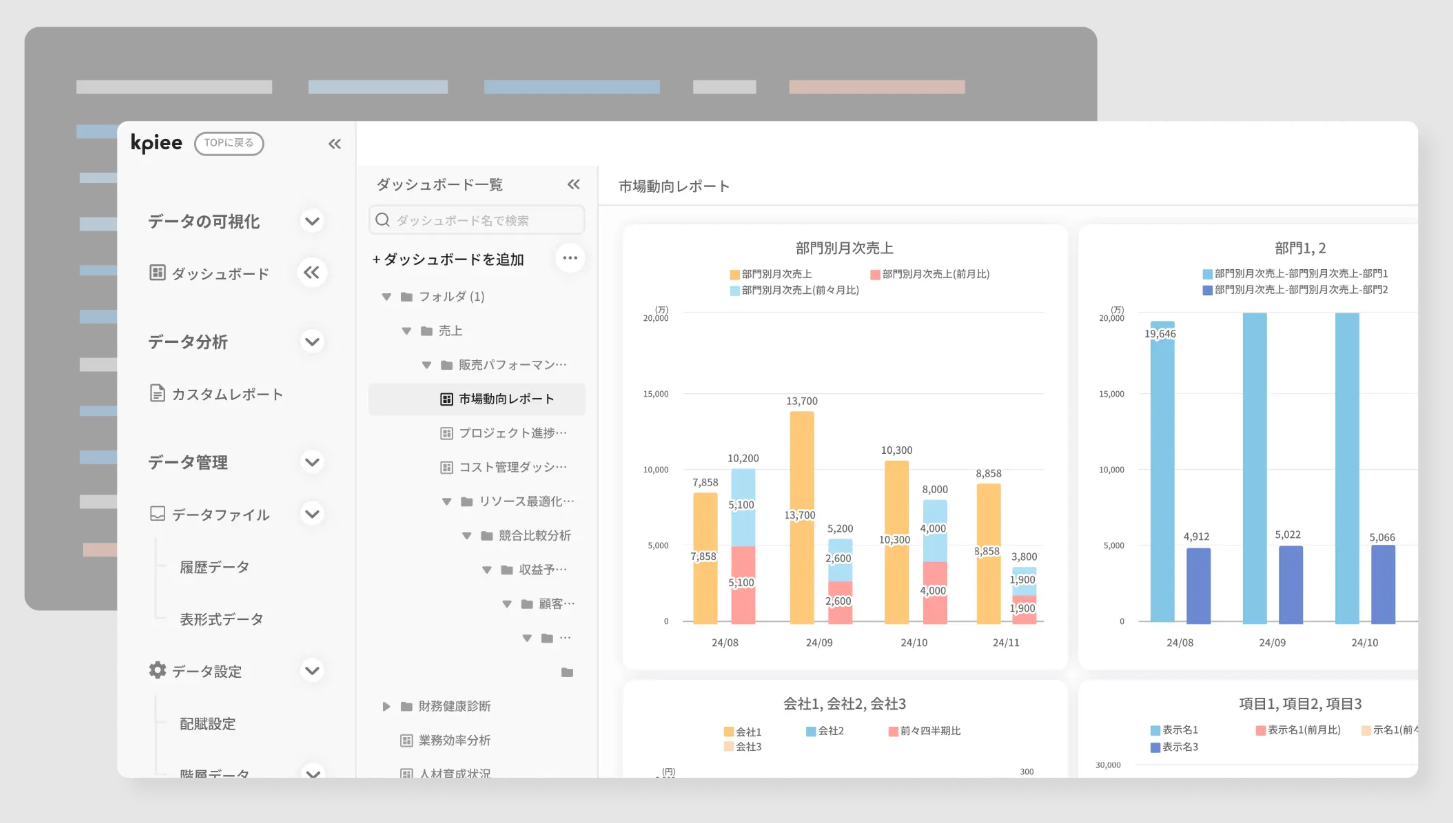Collapse the データの可視化 section
The image size is (1453, 823).
(x=312, y=221)
